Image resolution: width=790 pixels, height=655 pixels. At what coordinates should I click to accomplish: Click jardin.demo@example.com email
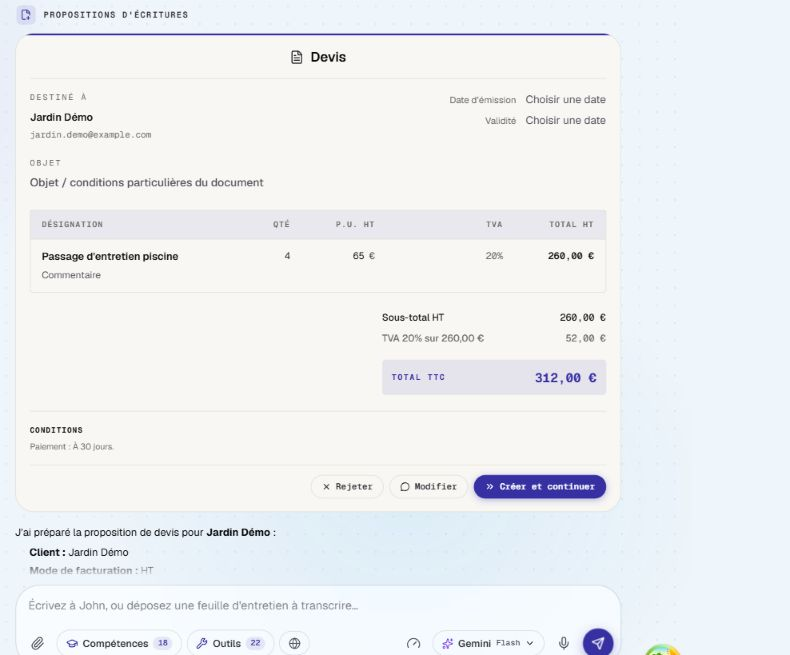click(x=91, y=135)
